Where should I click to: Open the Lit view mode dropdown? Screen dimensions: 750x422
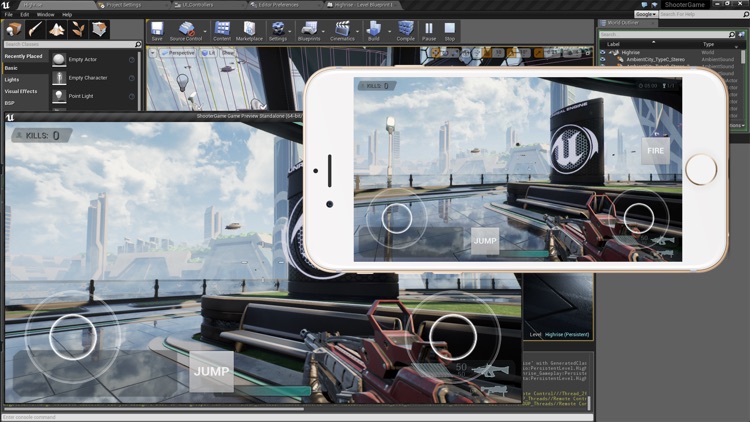(x=207, y=52)
